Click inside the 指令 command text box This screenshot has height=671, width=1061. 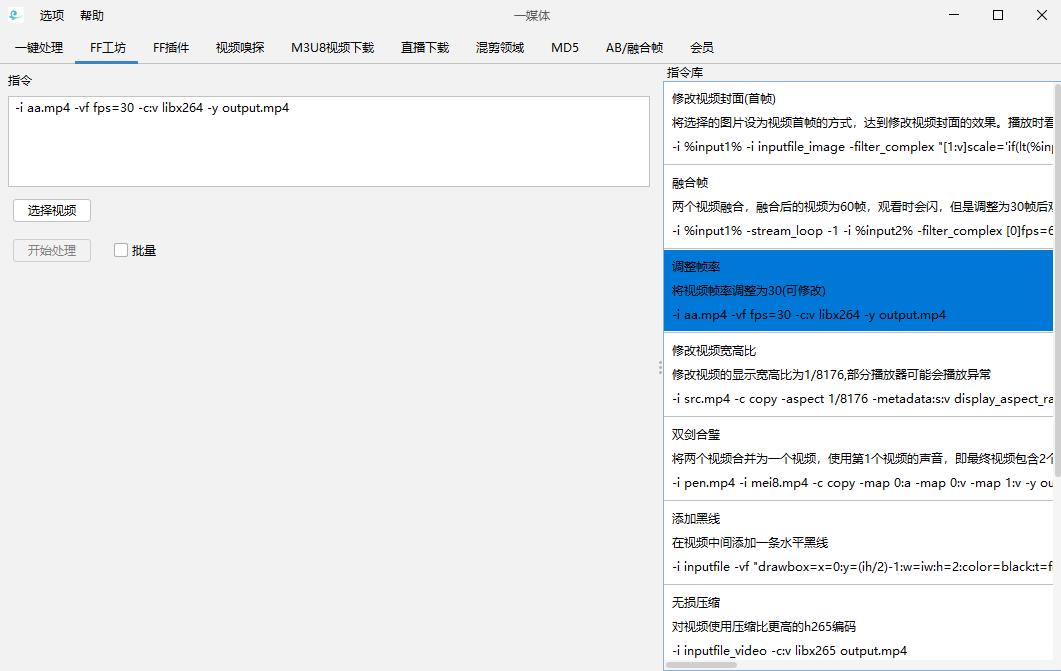click(329, 141)
